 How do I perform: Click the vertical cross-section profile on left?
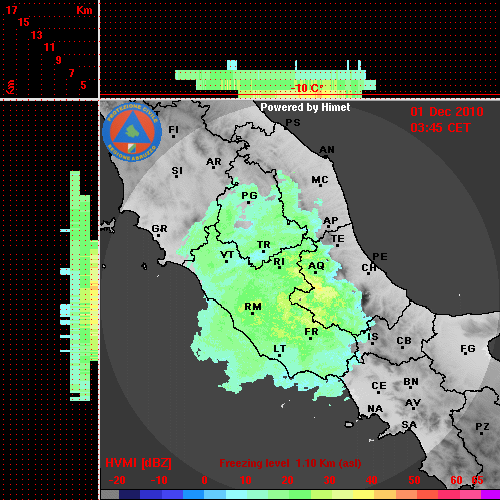[79, 286]
